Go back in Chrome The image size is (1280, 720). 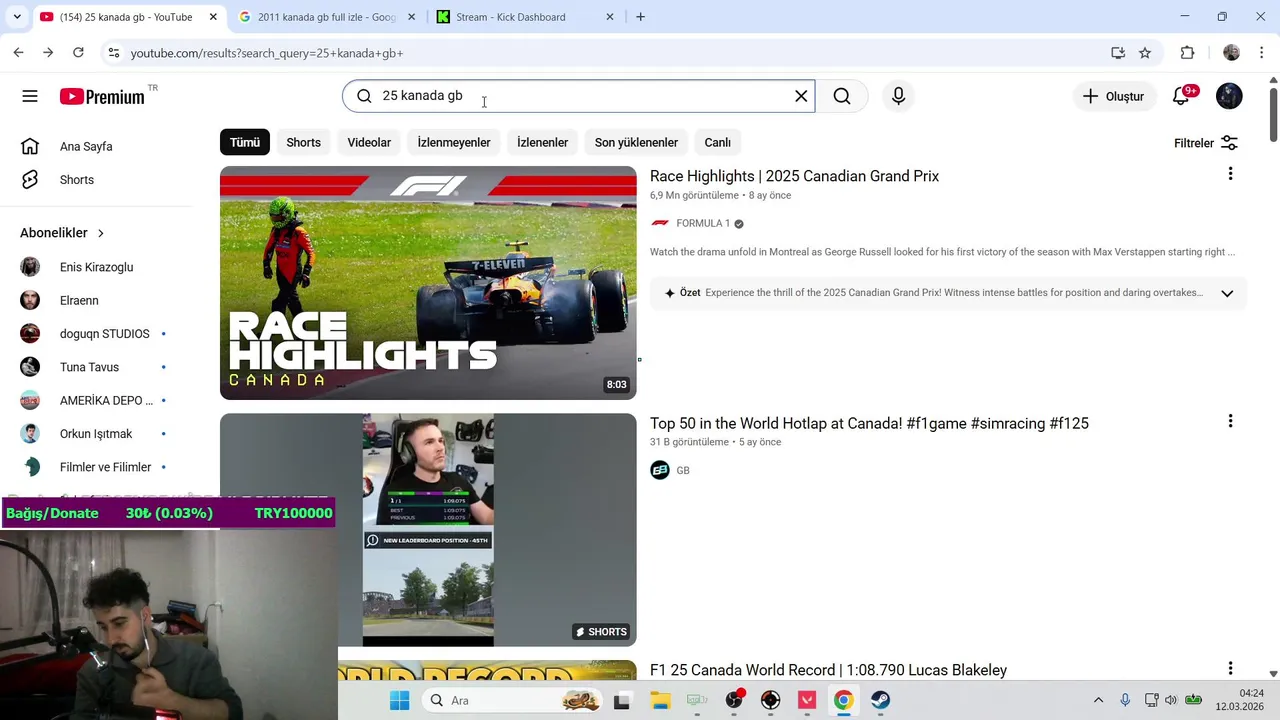(x=18, y=53)
